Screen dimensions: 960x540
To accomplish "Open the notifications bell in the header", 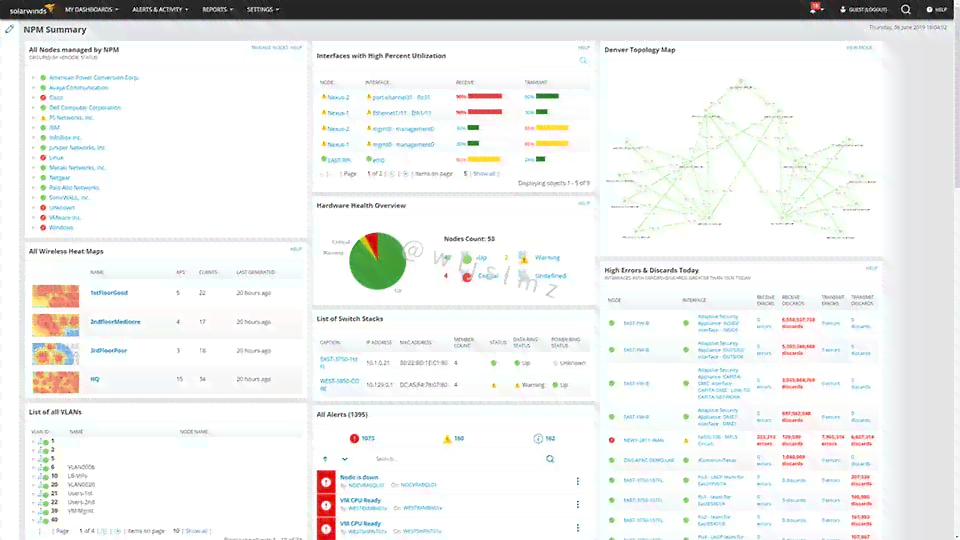I will click(814, 9).
